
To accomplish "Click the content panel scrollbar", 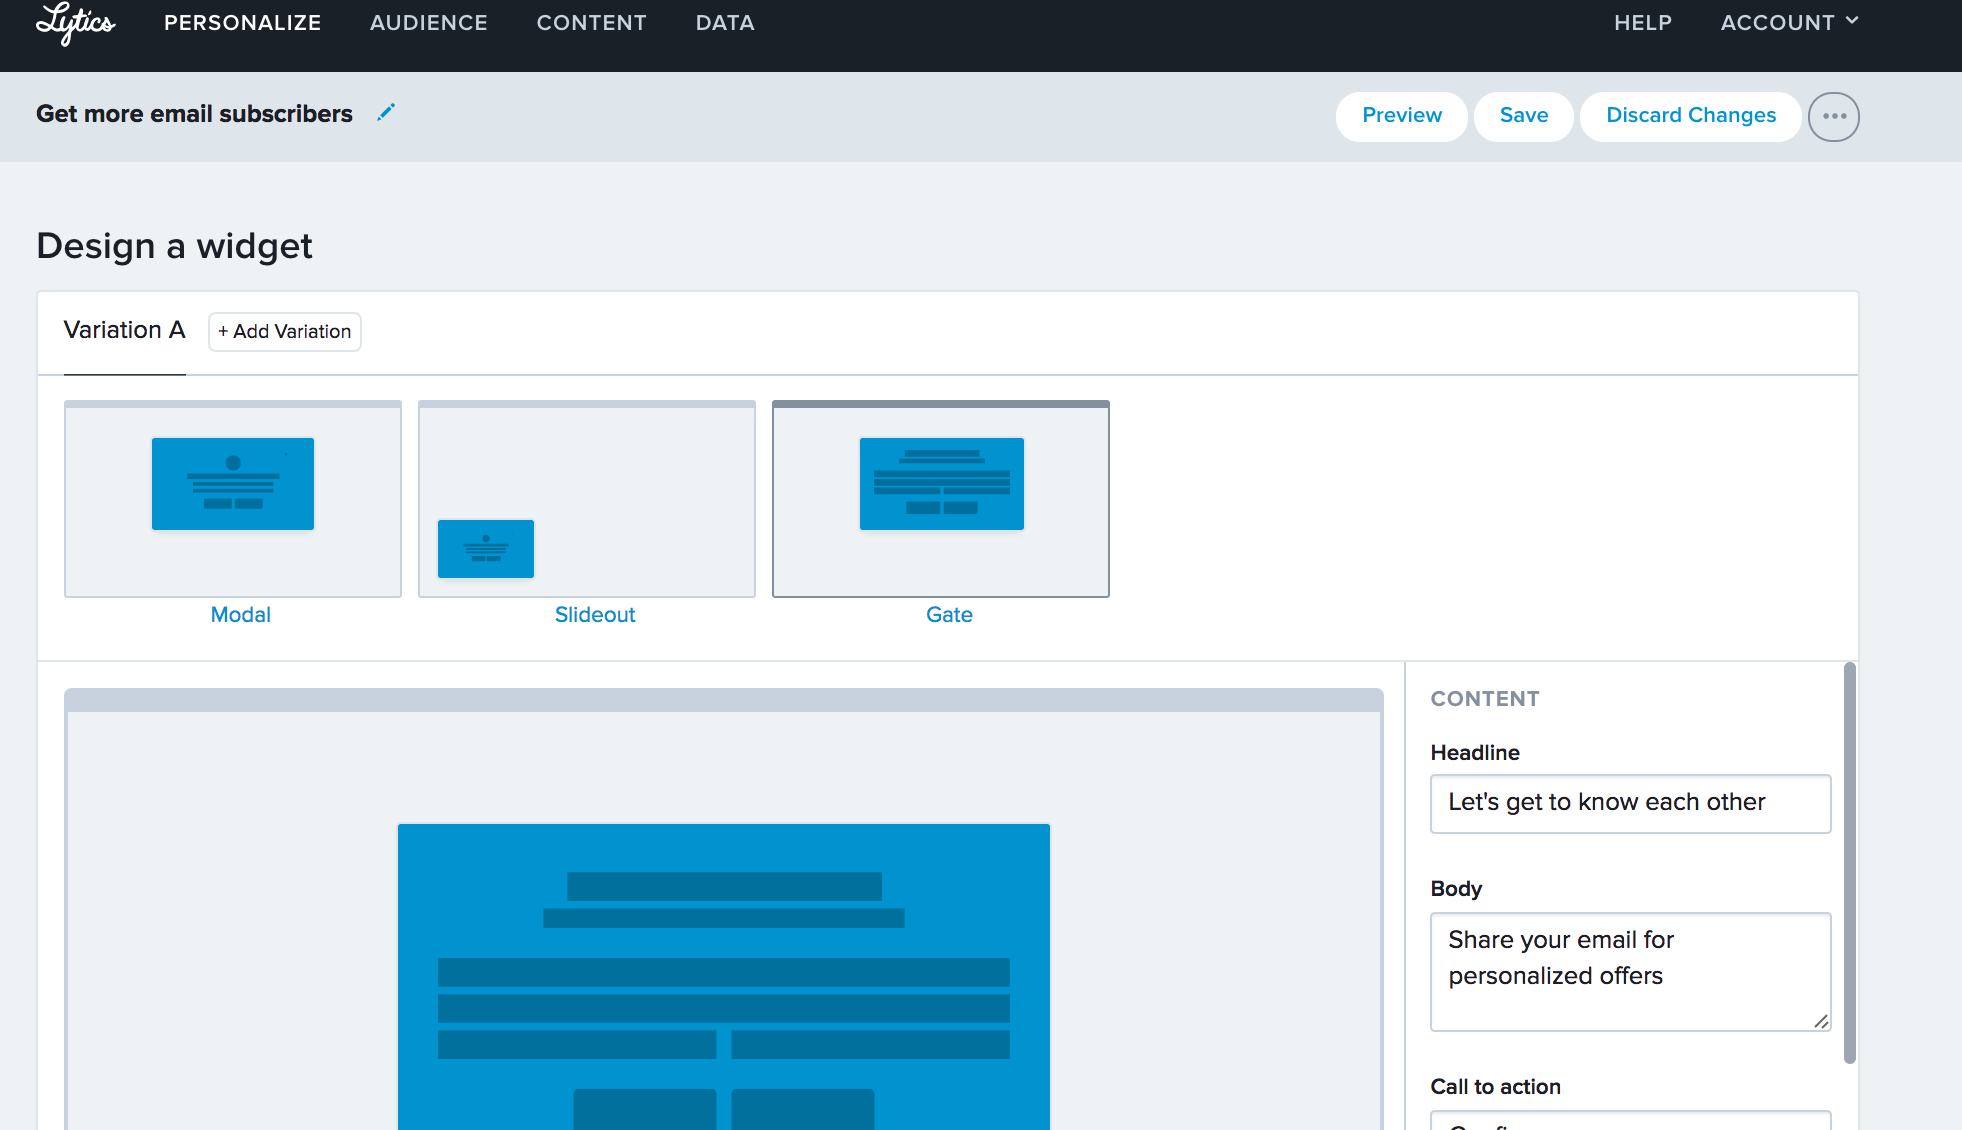I will [1849, 863].
